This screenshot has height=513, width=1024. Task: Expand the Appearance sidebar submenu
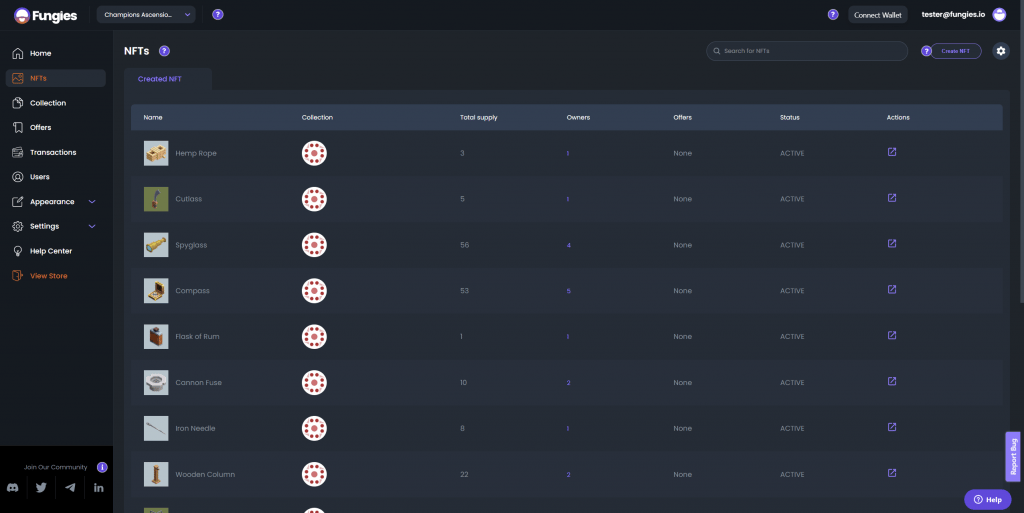(x=92, y=202)
